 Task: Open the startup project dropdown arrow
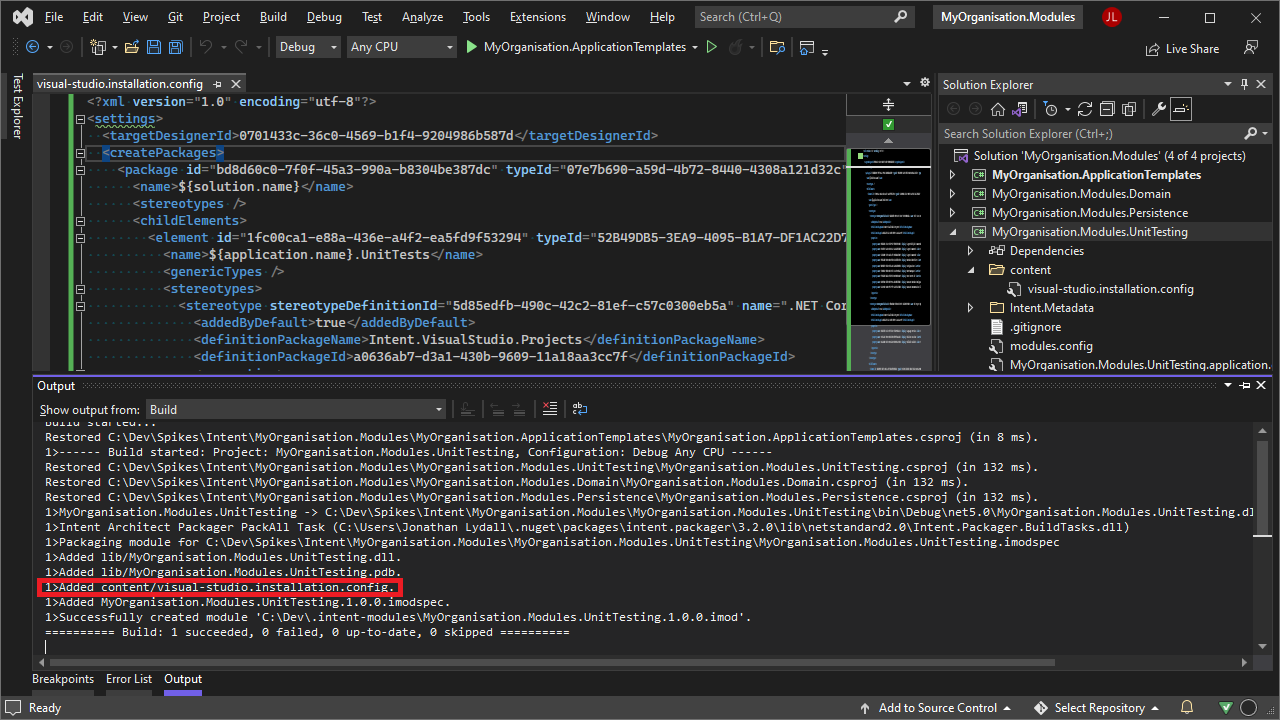pos(695,47)
